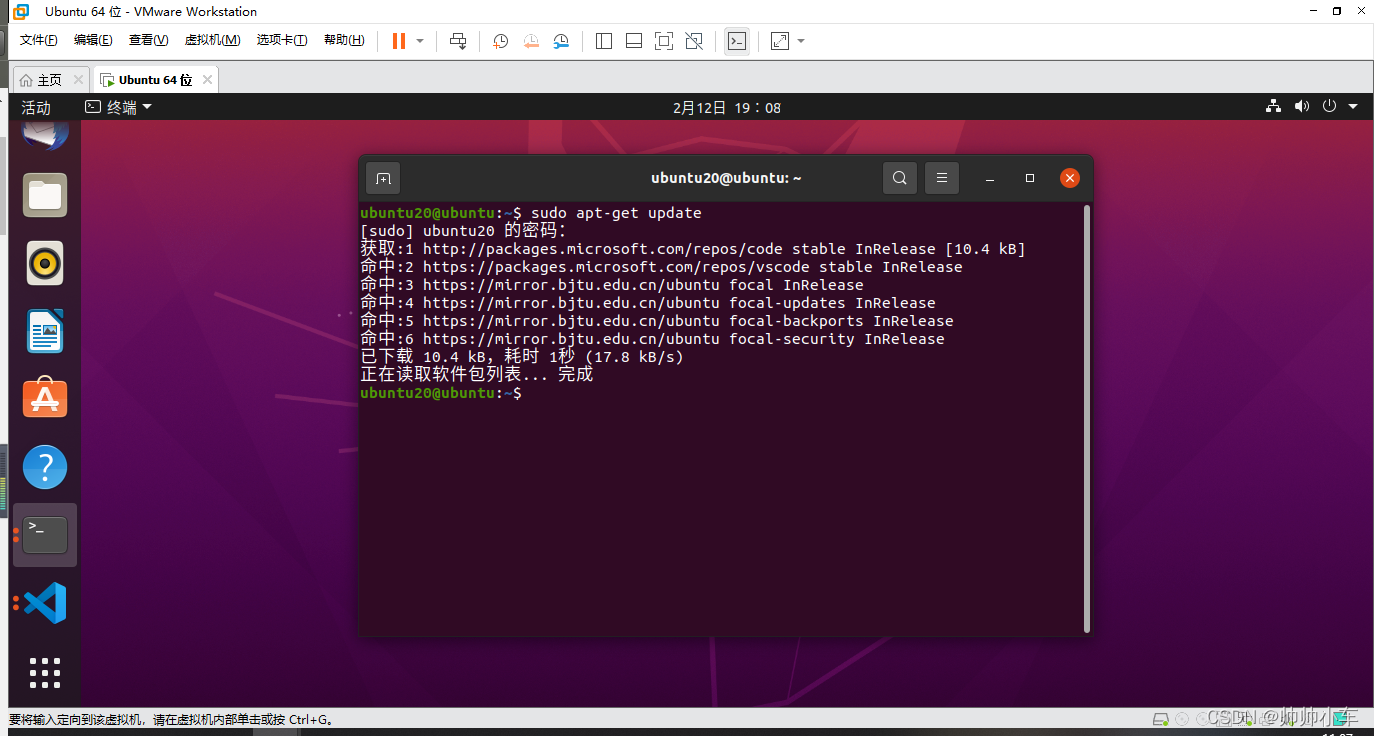Screen dimensions: 1374x736
Task: Click the terminal title ubuntu20@ubuntu: ~
Action: click(x=726, y=178)
